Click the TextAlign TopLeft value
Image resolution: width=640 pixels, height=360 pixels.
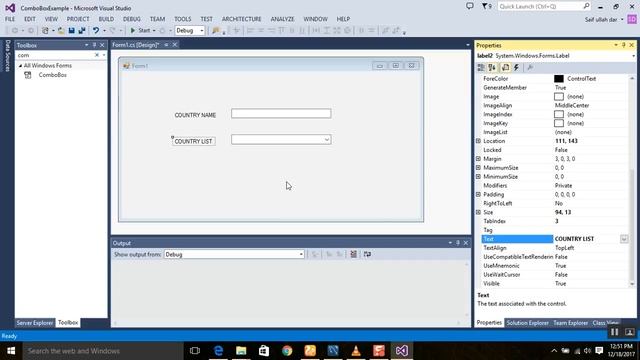click(565, 248)
